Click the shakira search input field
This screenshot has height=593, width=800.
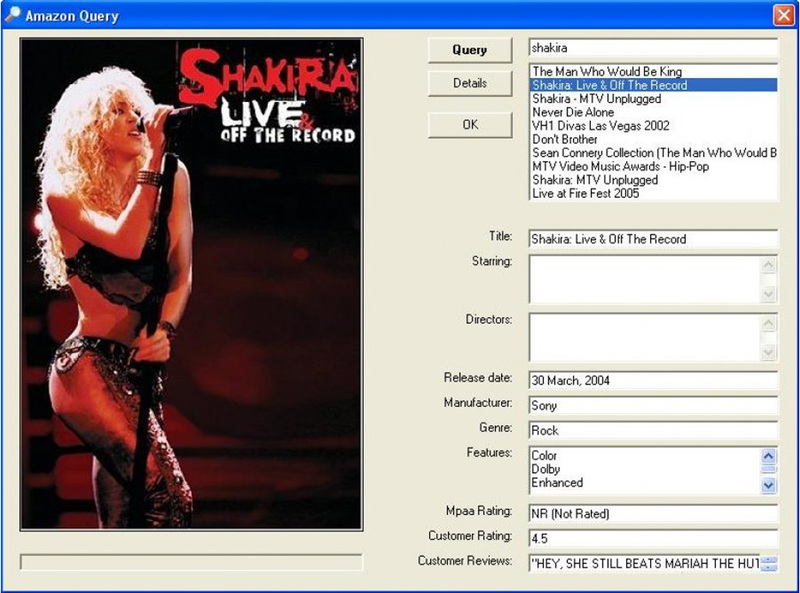tap(652, 48)
